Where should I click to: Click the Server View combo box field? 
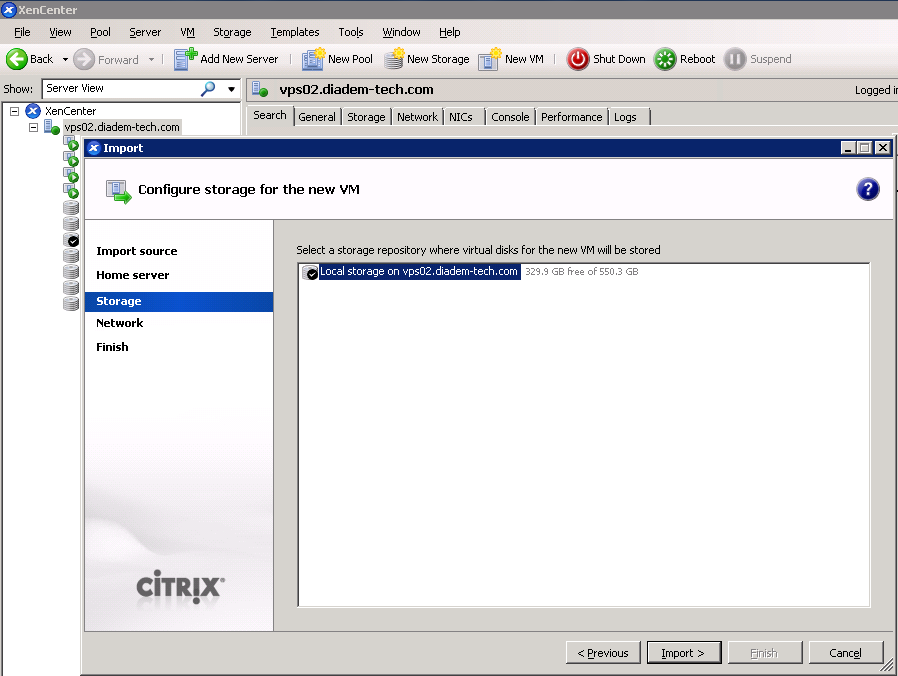tap(140, 89)
